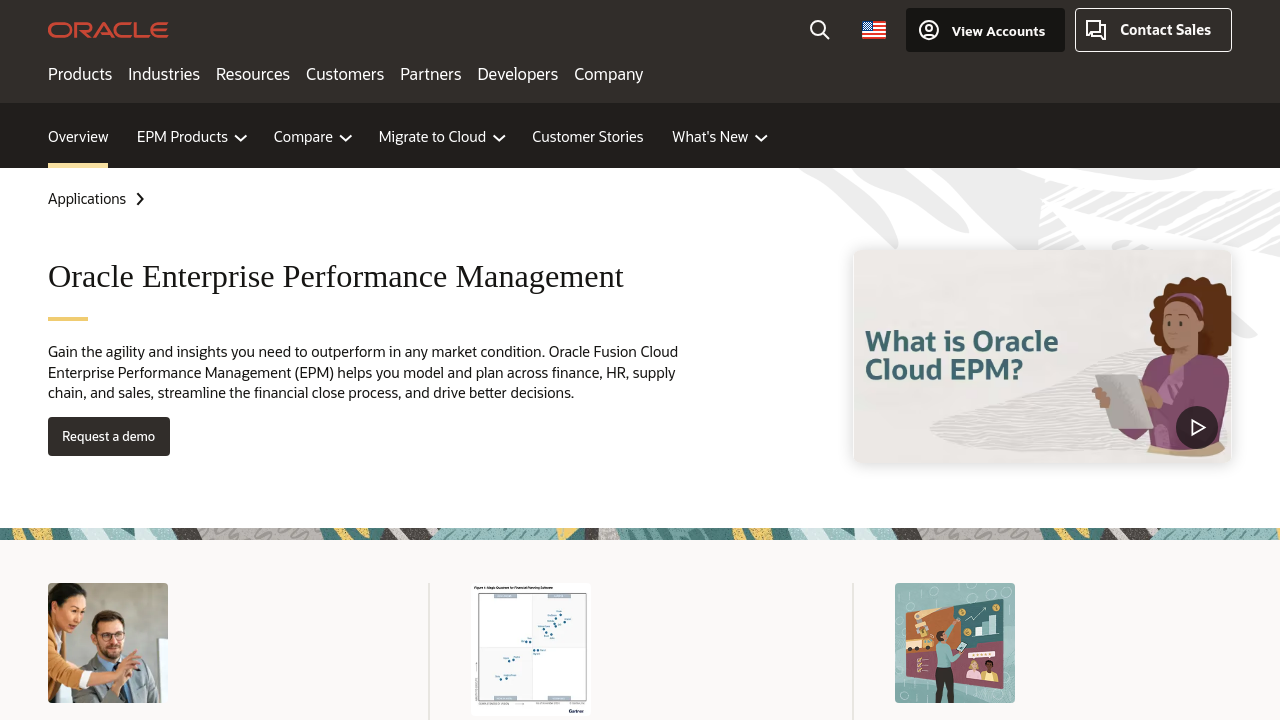Go to Customer Stories

click(x=588, y=137)
